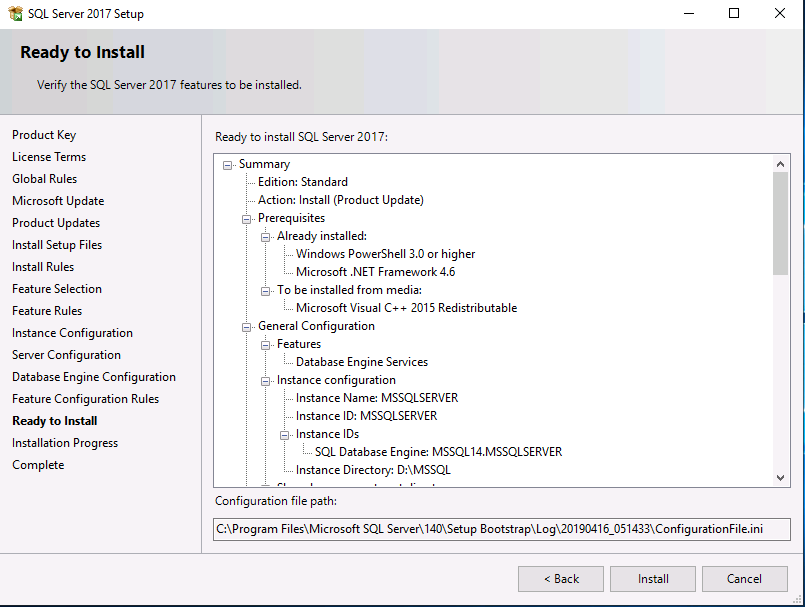Select the Already installed label
This screenshot has width=805, height=607.
(x=322, y=236)
